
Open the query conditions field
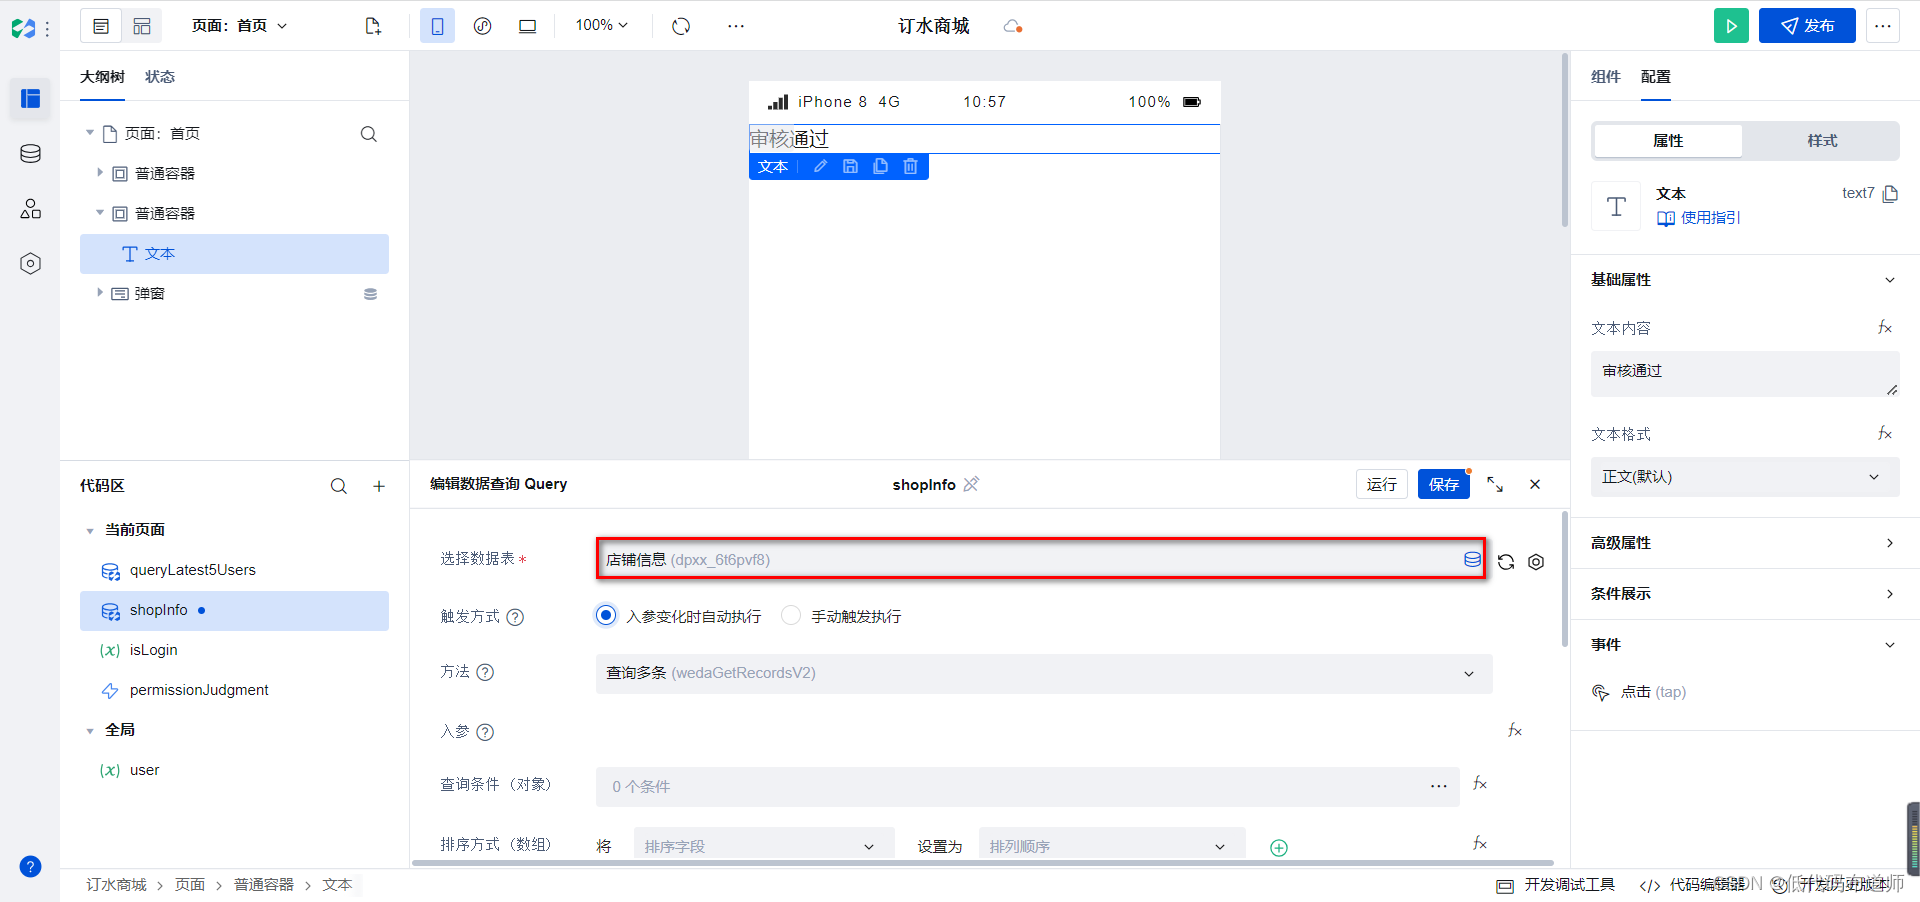(x=1028, y=787)
